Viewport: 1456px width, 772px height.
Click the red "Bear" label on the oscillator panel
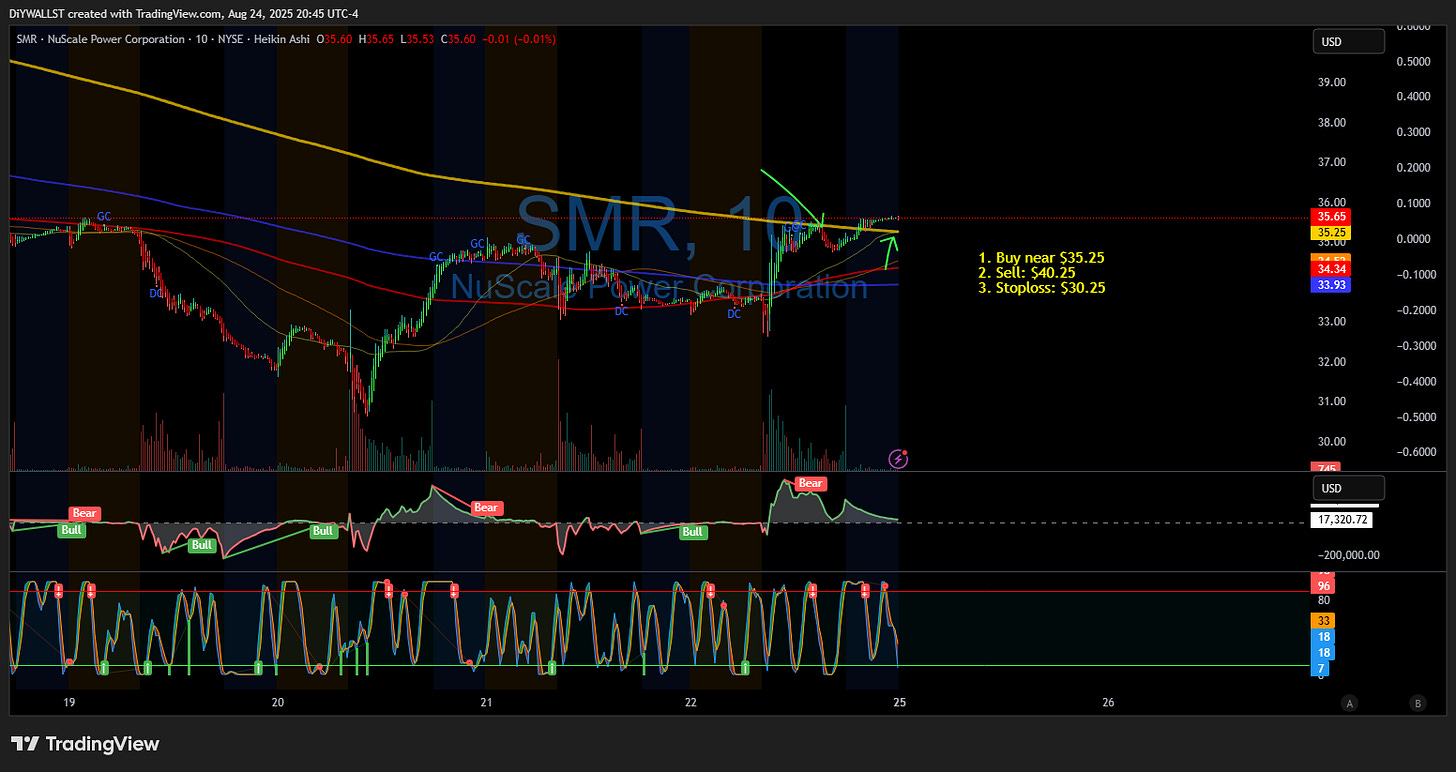point(810,483)
